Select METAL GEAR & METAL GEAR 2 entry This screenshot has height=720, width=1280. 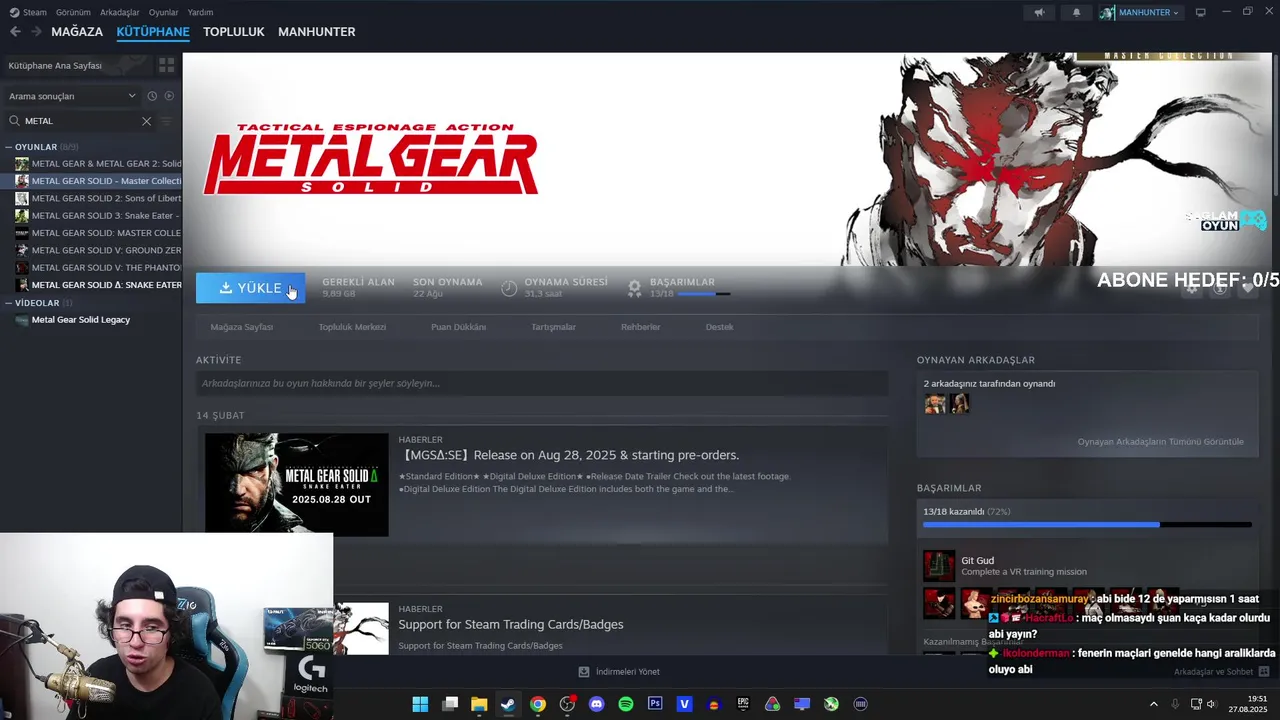coord(98,164)
